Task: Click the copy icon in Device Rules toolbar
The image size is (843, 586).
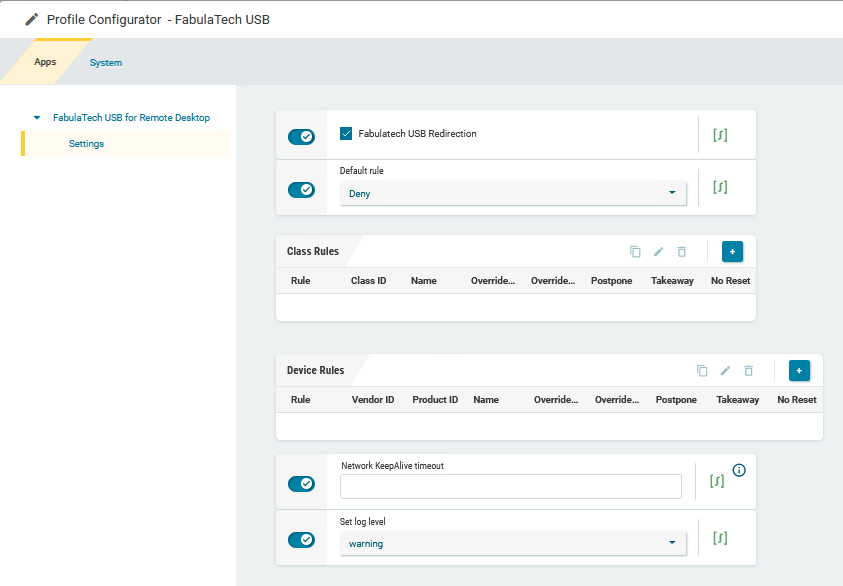Action: tap(701, 370)
